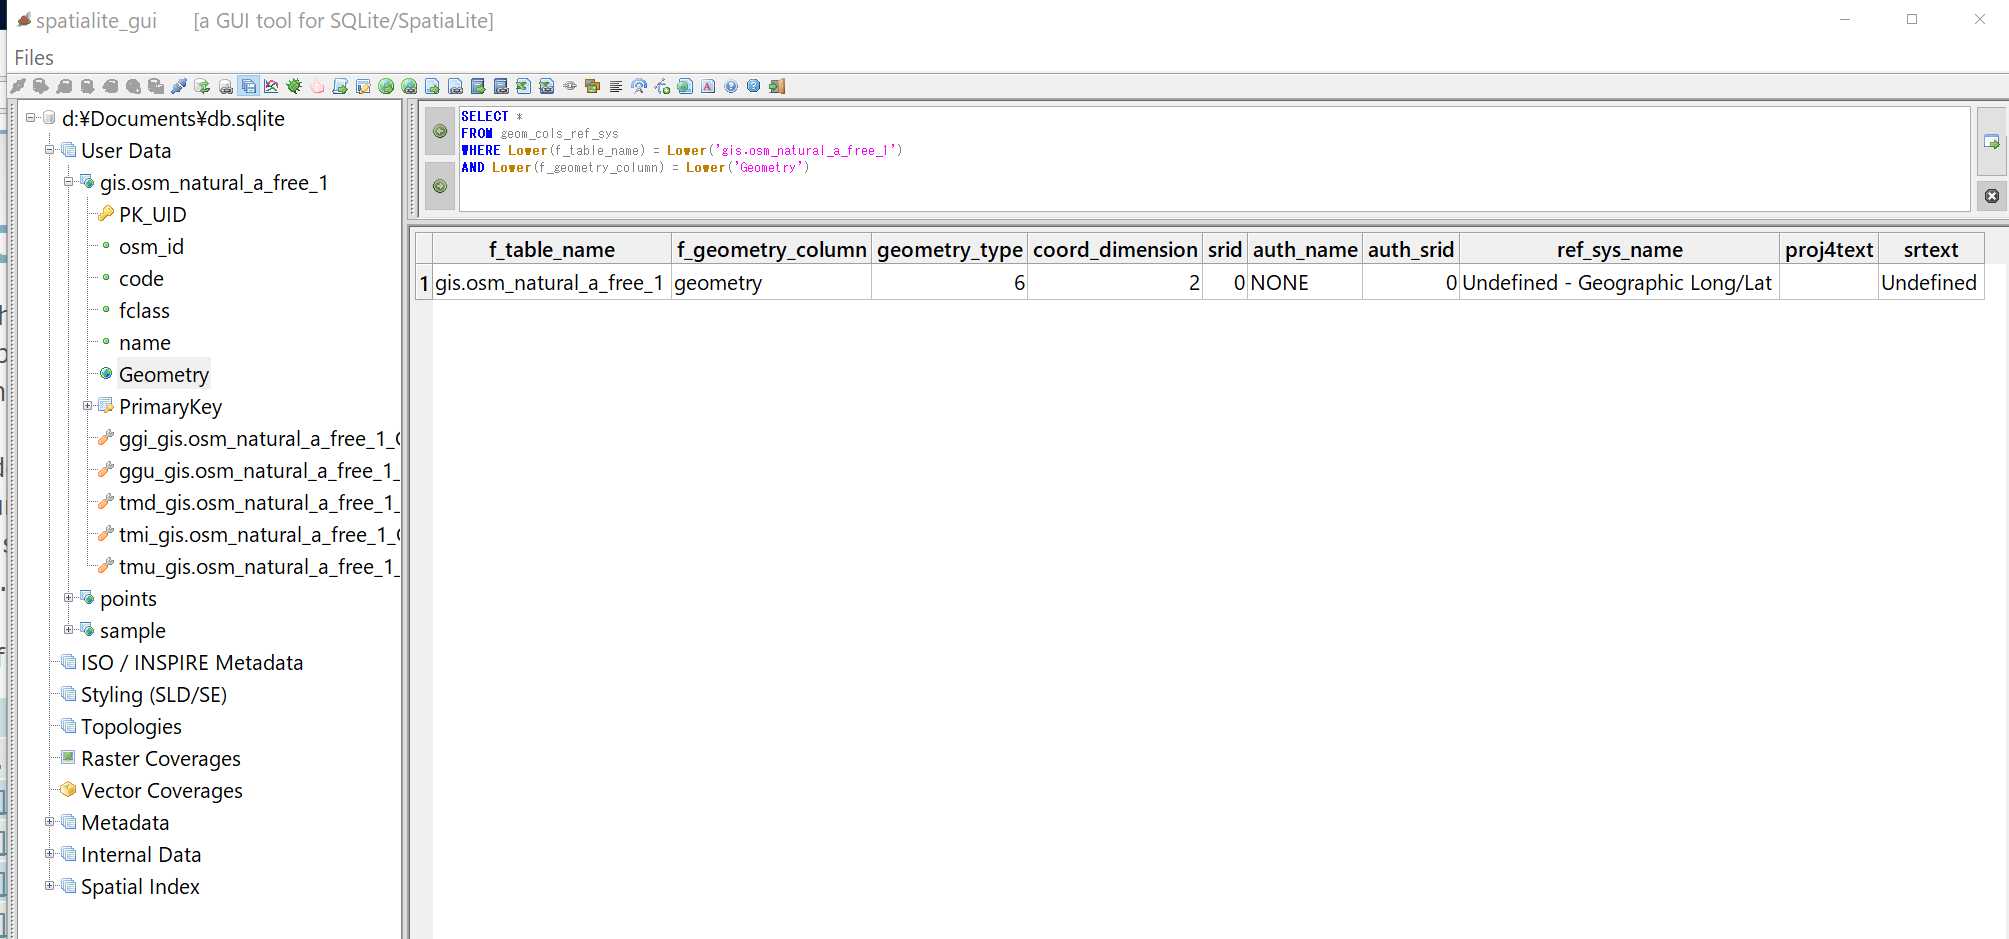Expand the points table node
This screenshot has width=2009, height=939.
pos(69,598)
